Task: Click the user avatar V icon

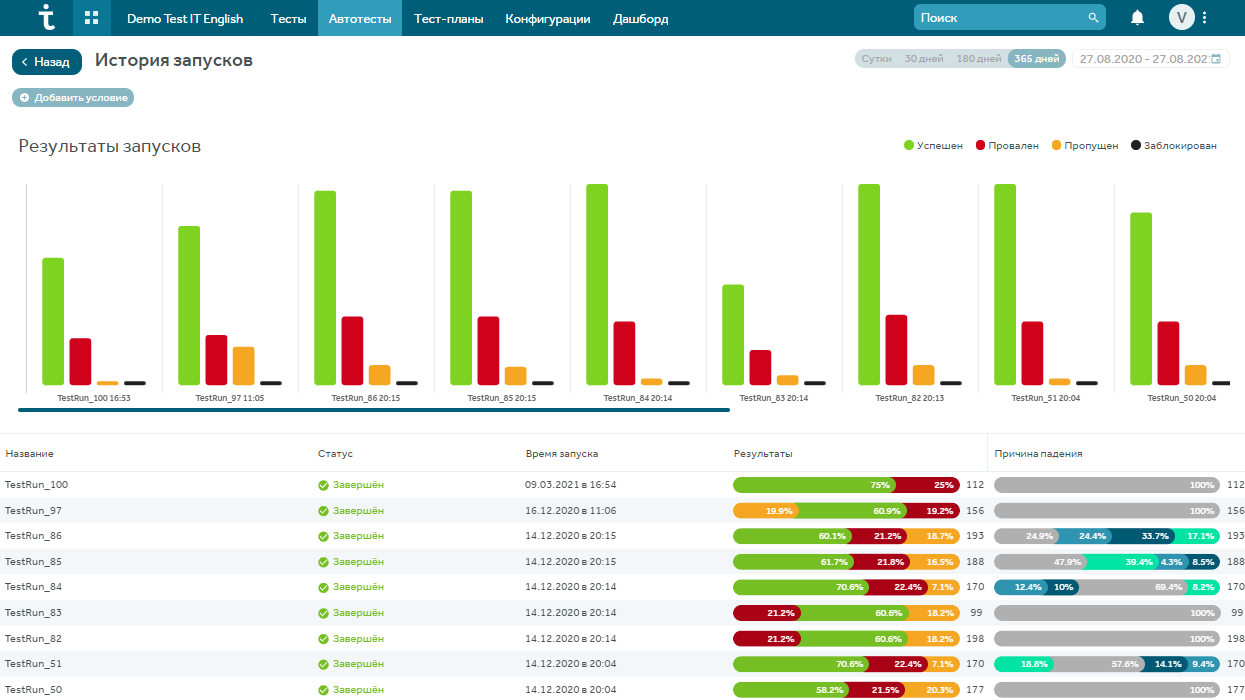Action: (1181, 18)
